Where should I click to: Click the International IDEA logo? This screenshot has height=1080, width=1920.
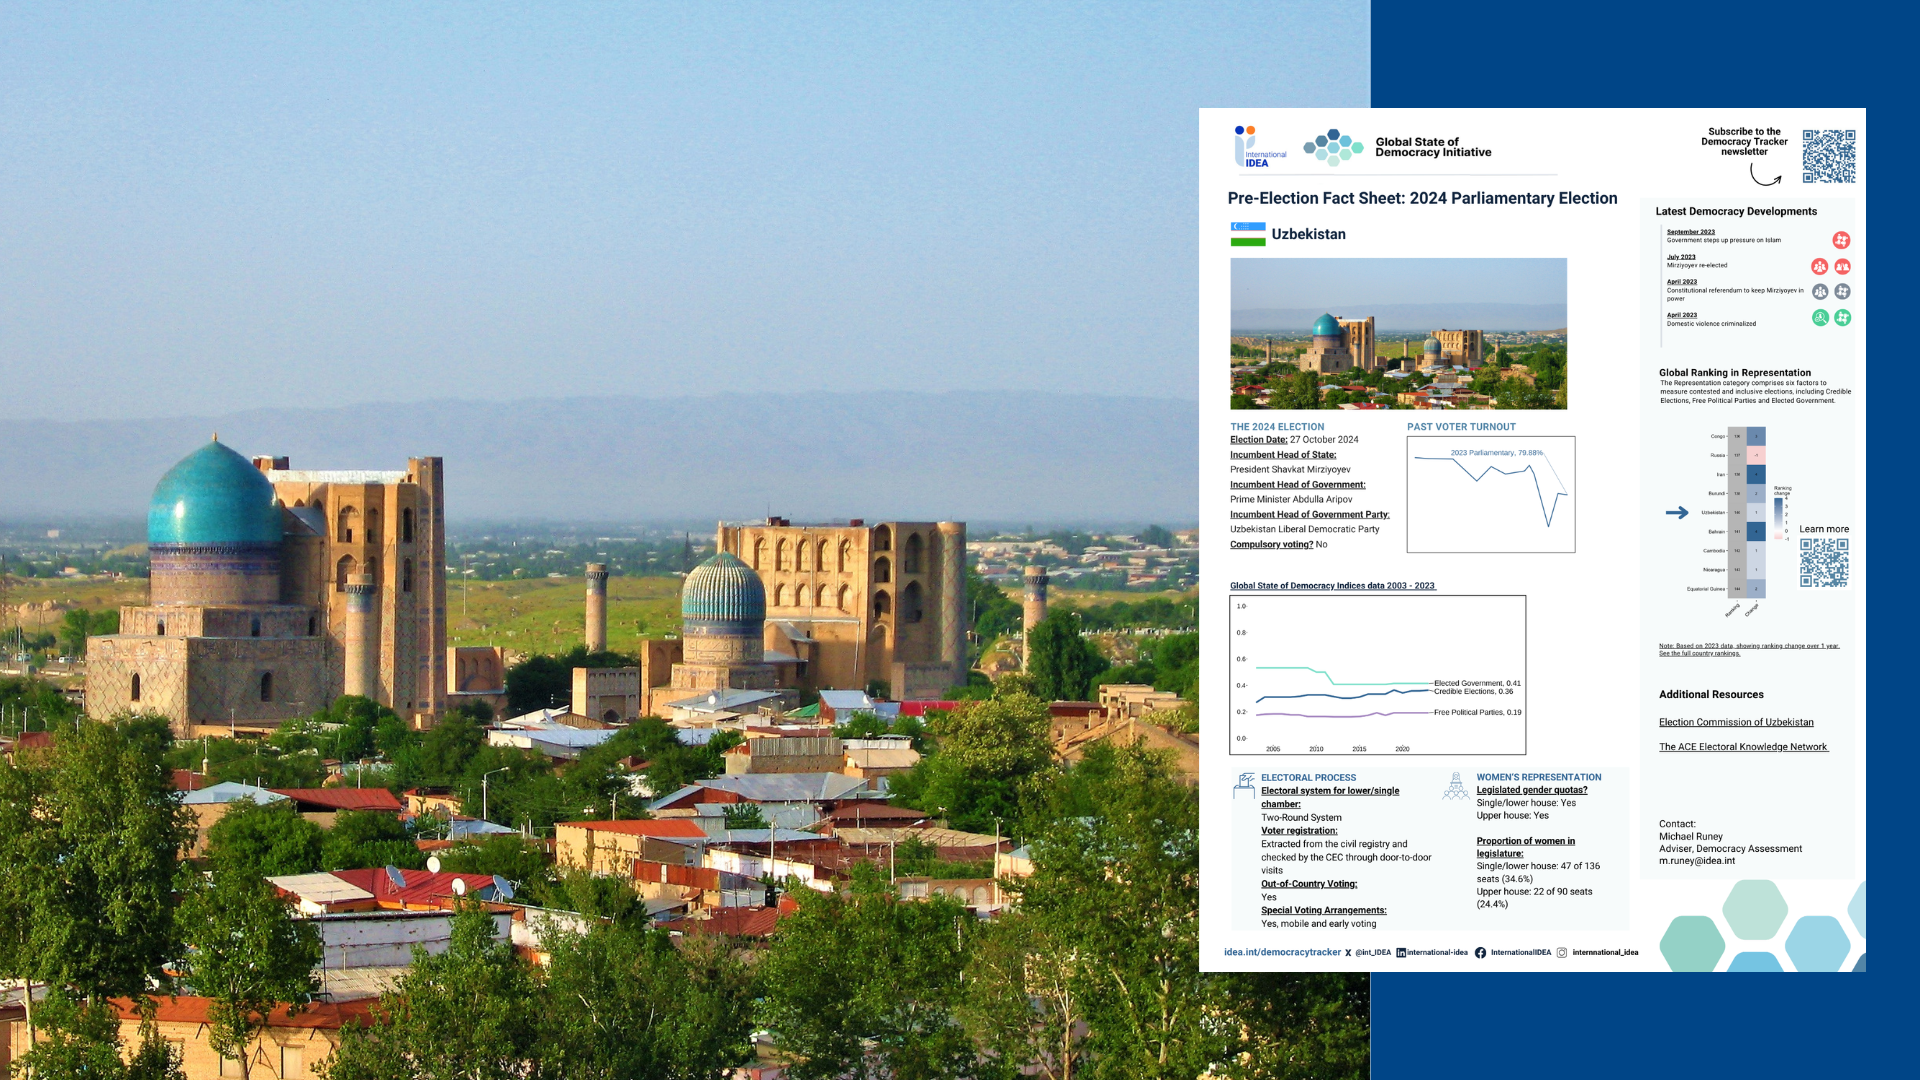click(x=1259, y=147)
